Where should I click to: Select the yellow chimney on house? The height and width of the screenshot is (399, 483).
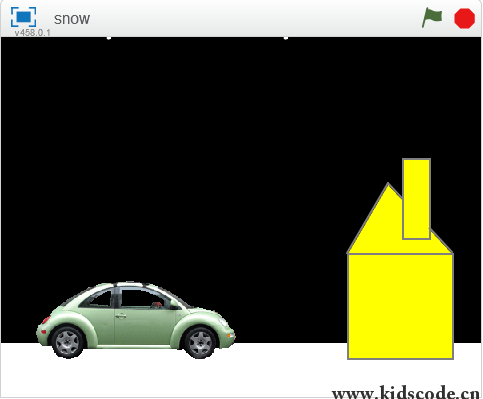click(x=416, y=199)
